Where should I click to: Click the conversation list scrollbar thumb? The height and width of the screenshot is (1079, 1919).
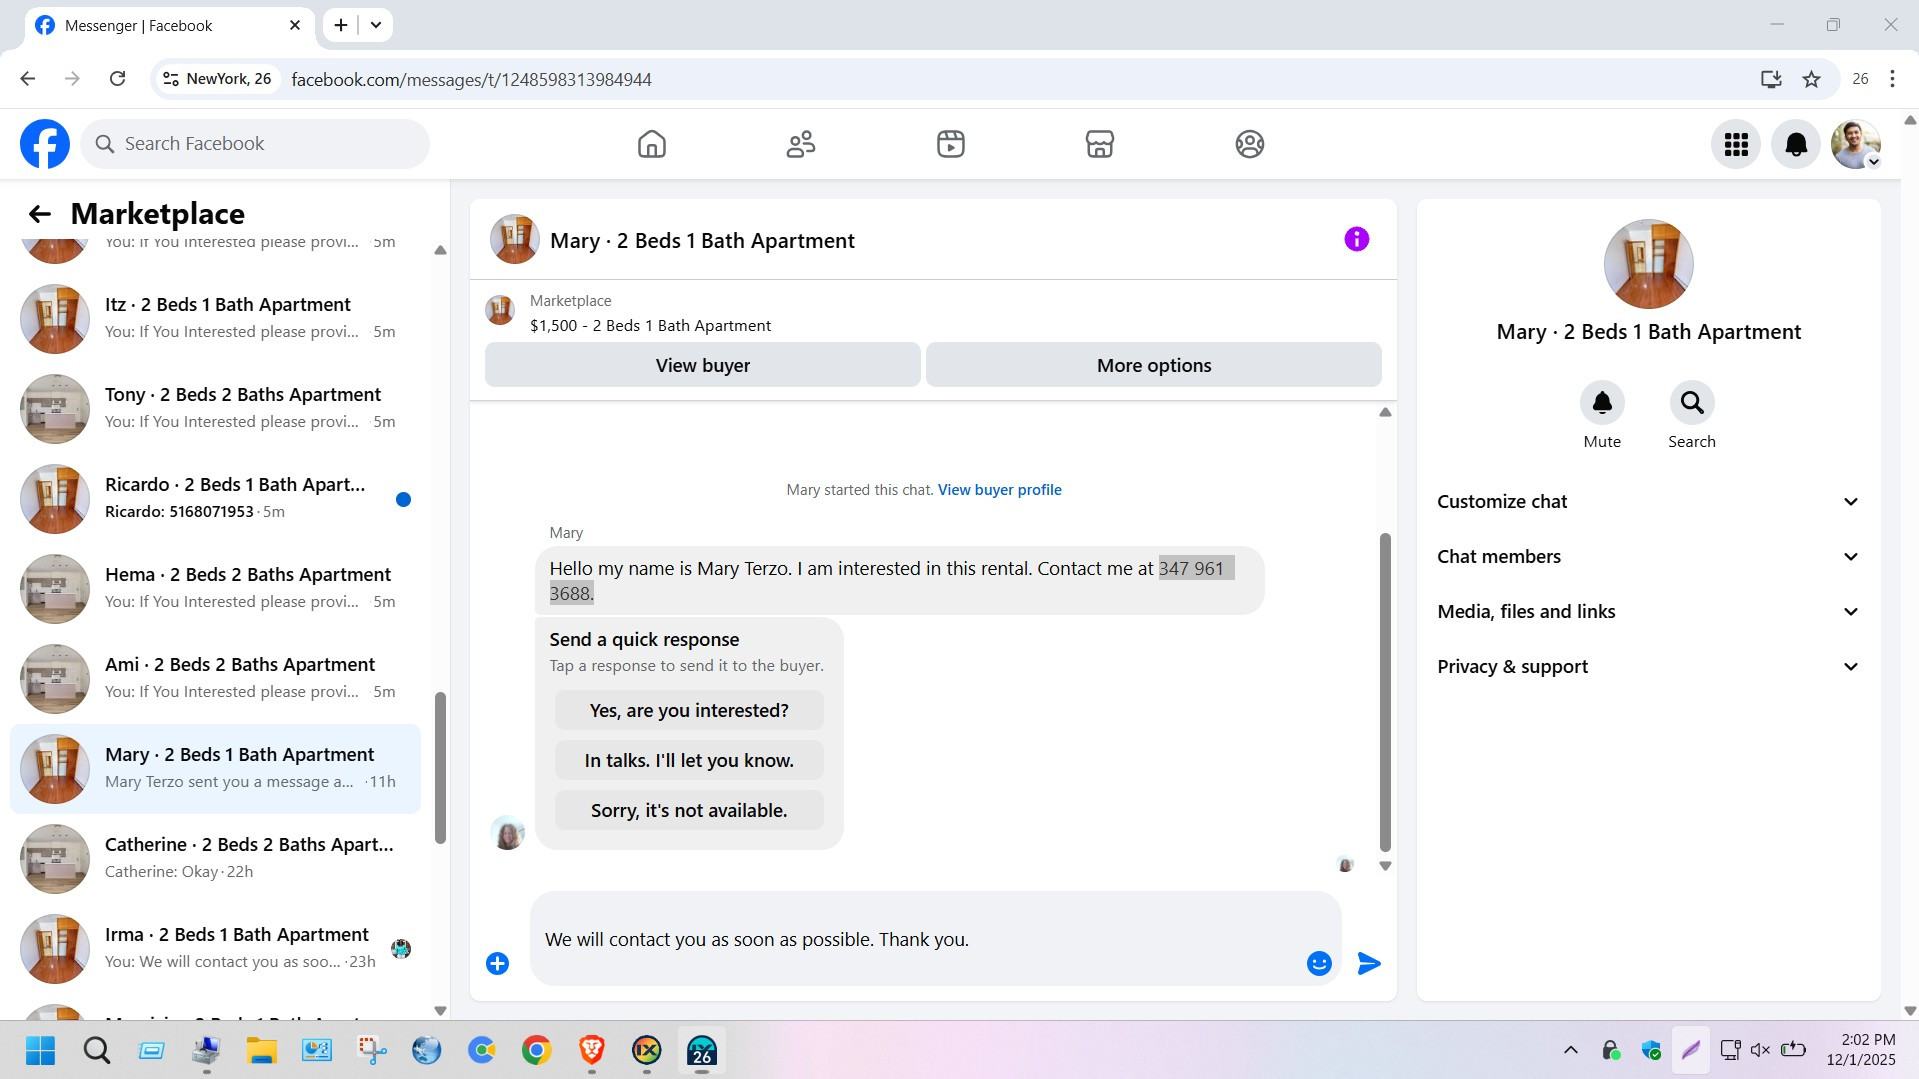[x=440, y=768]
